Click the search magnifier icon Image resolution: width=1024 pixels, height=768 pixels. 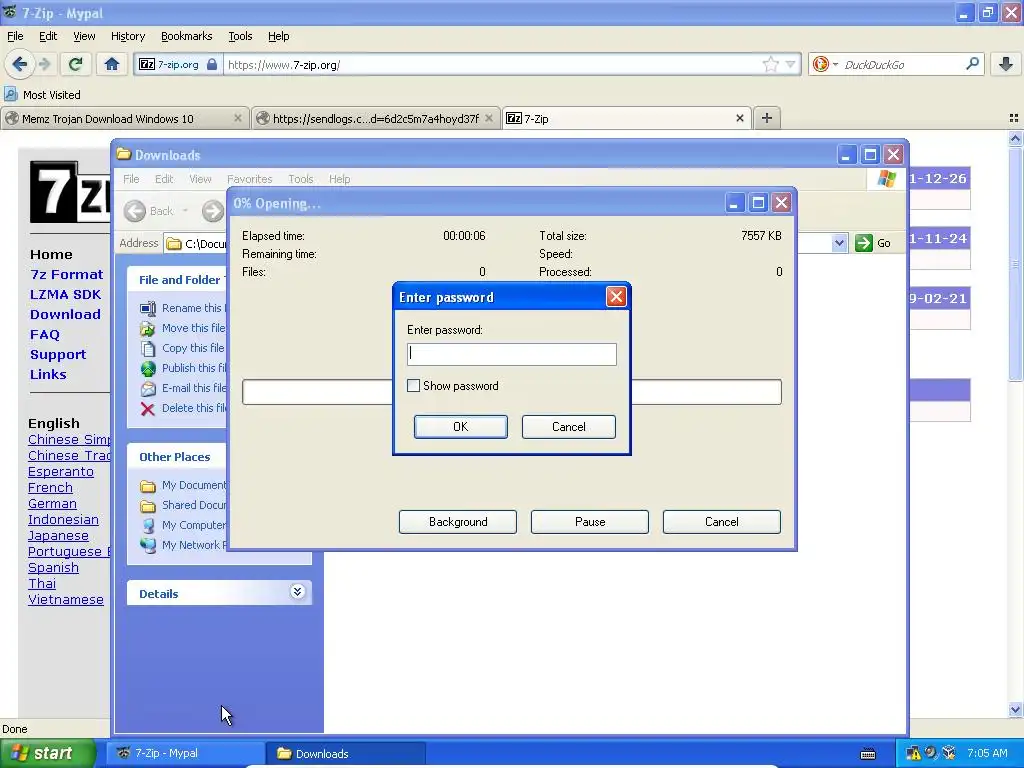pyautogui.click(x=972, y=64)
